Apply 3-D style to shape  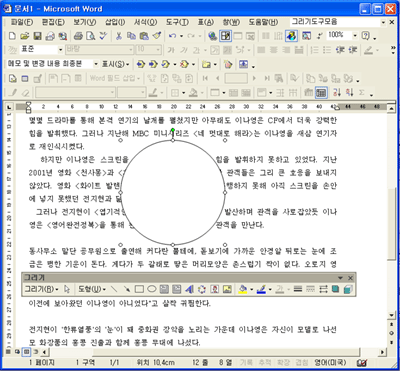(348, 289)
